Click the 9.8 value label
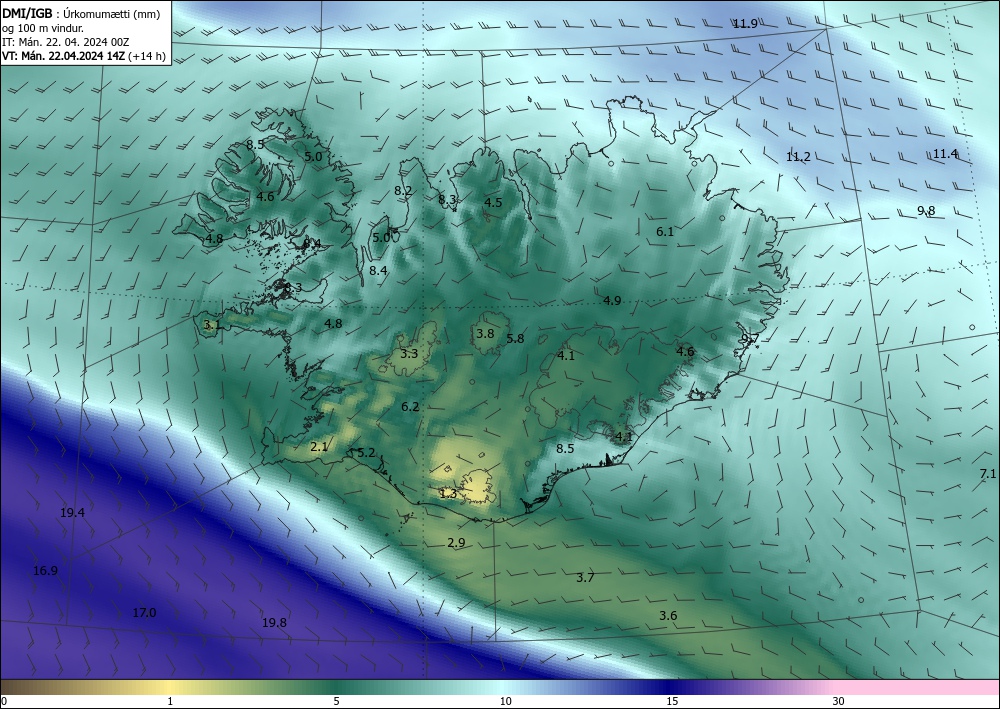 click(926, 211)
